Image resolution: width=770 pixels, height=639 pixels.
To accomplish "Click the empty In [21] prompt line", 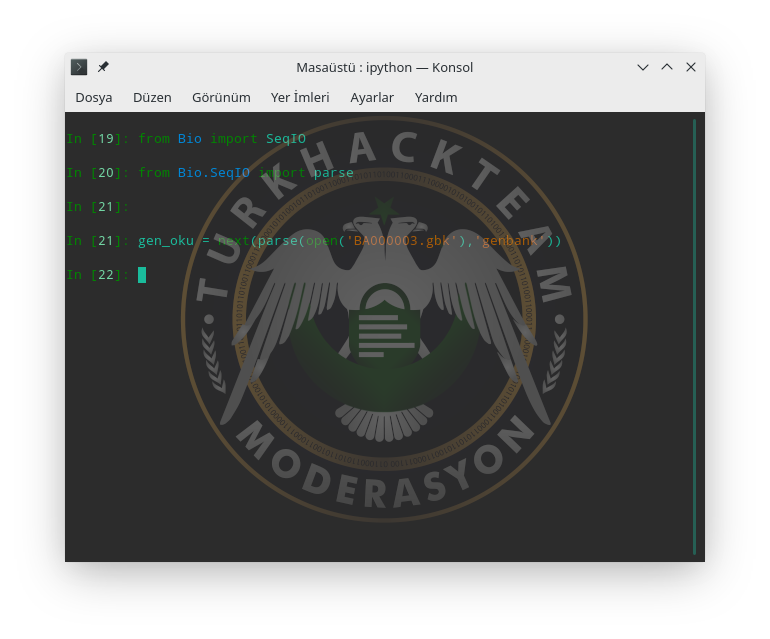I will point(98,207).
